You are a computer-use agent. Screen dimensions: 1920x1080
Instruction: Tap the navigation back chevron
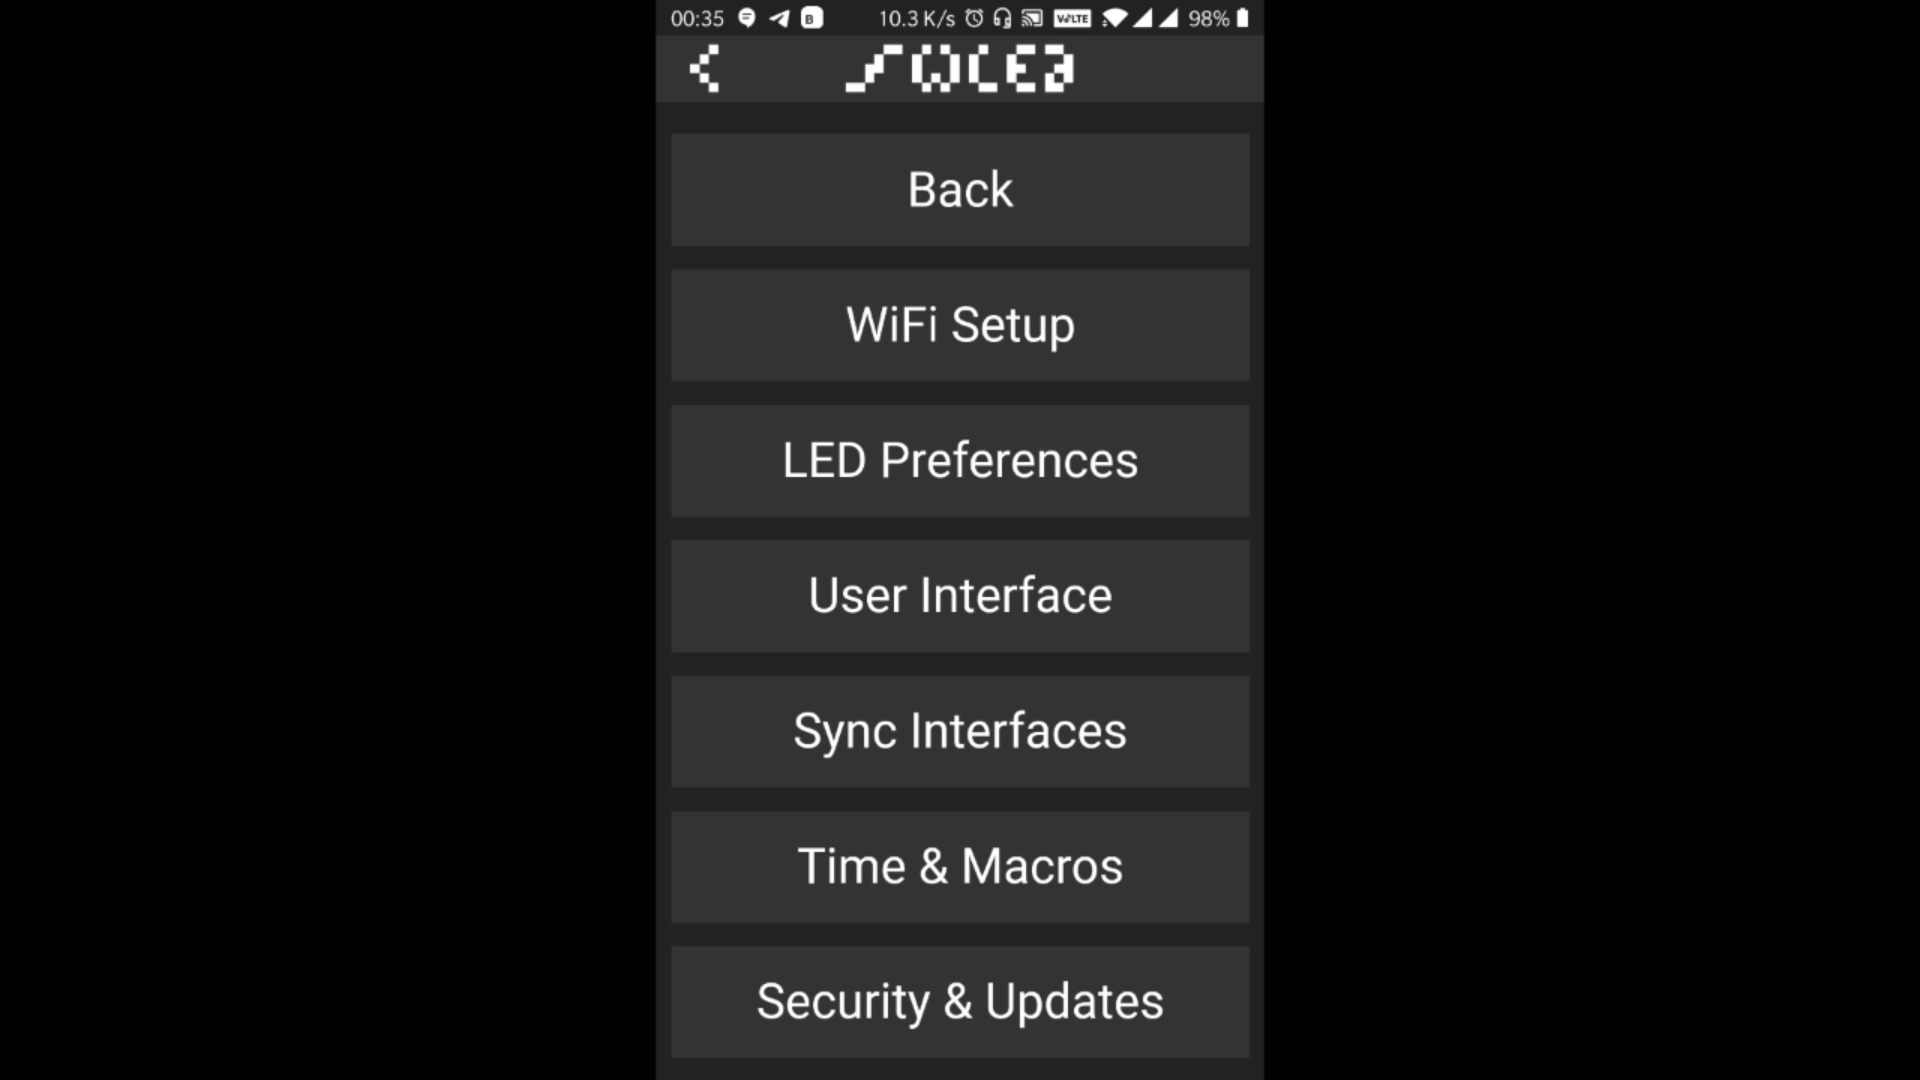click(703, 69)
